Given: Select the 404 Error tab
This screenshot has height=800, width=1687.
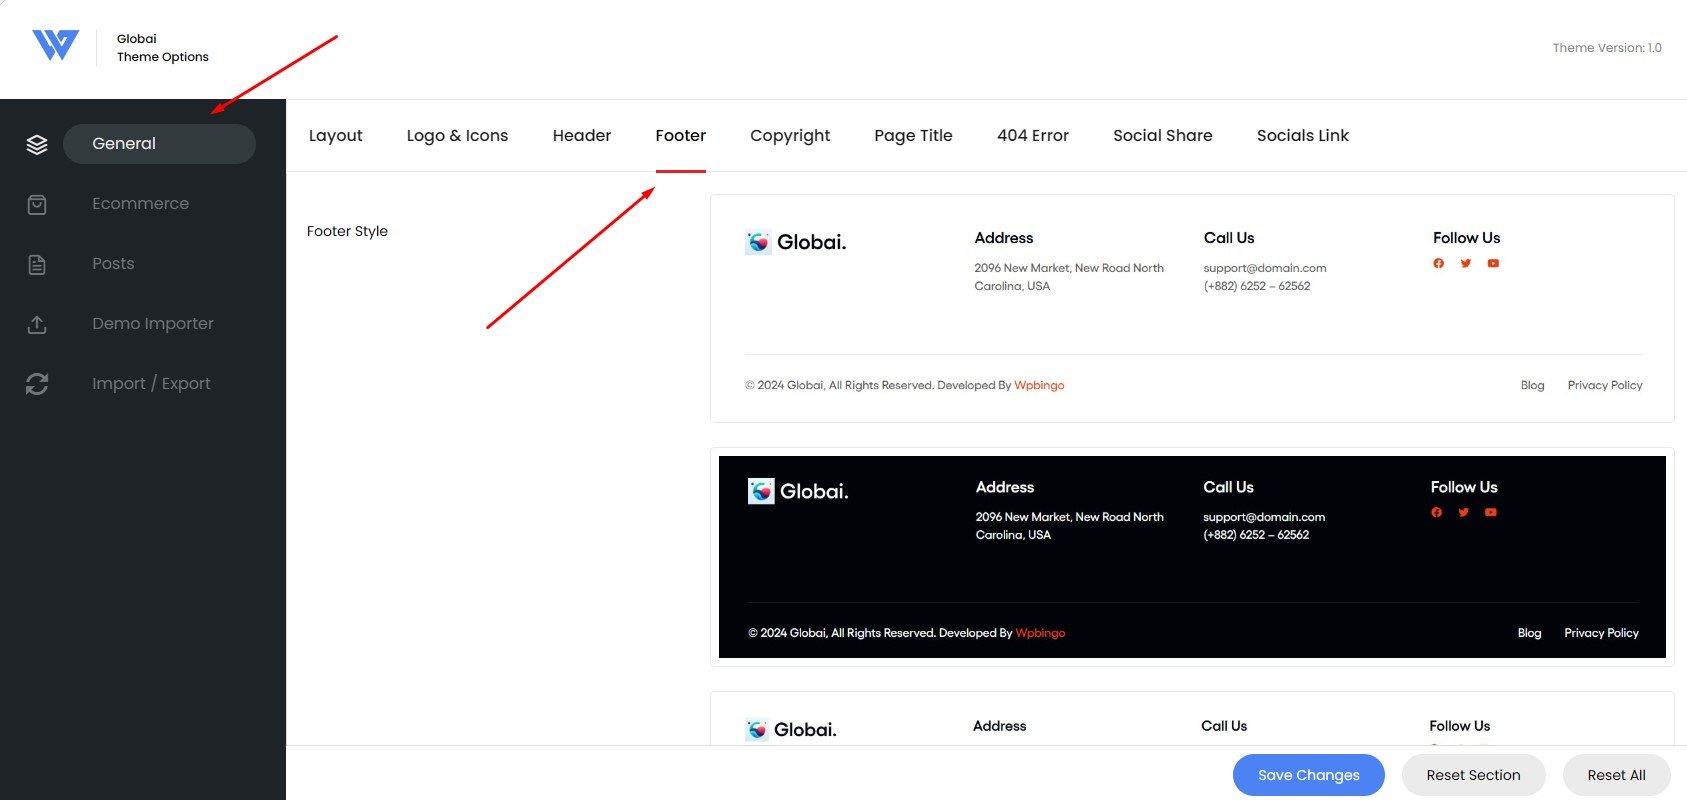Looking at the screenshot, I should pyautogui.click(x=1032, y=136).
